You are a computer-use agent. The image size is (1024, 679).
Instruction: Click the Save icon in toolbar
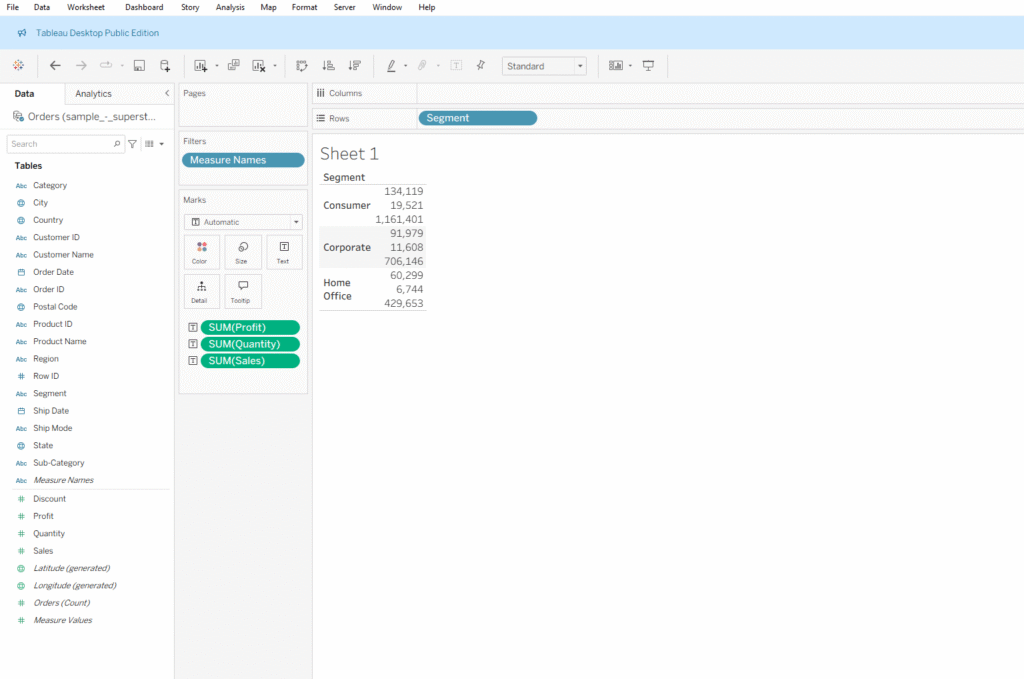[x=139, y=66]
